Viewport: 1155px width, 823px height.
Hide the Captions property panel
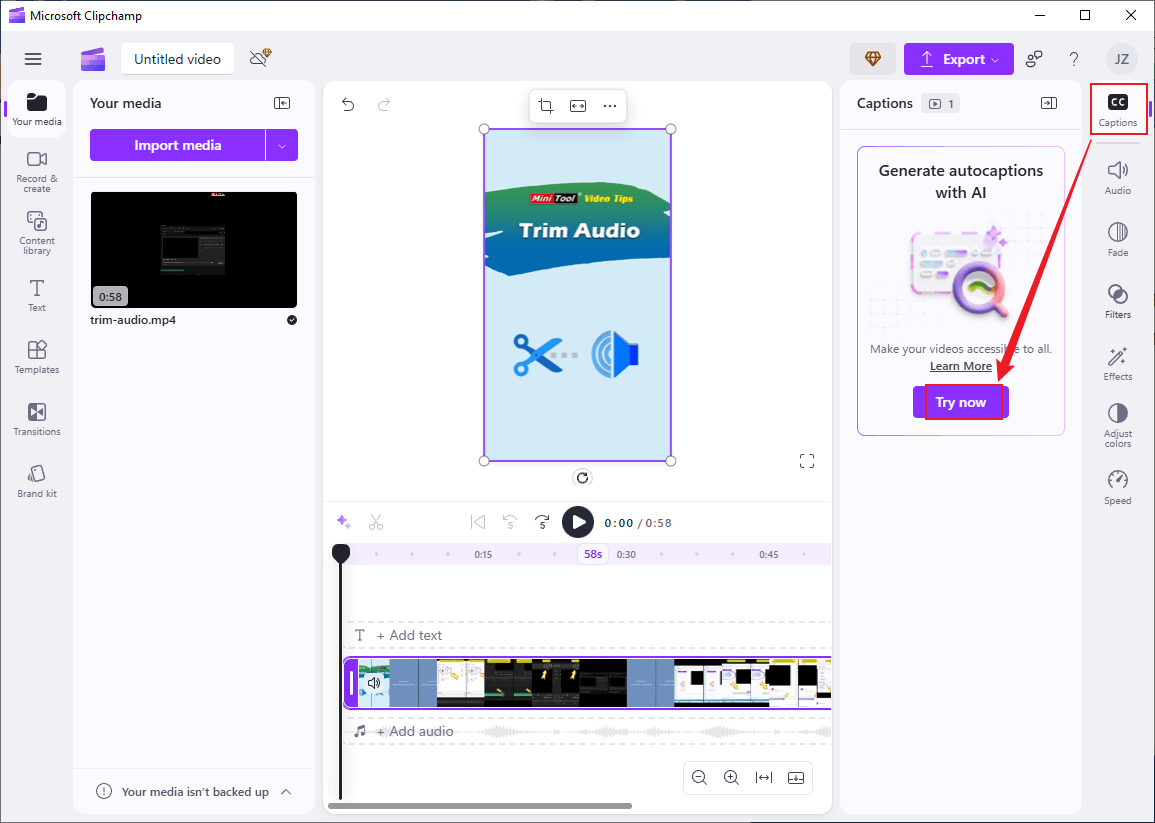click(x=1048, y=103)
